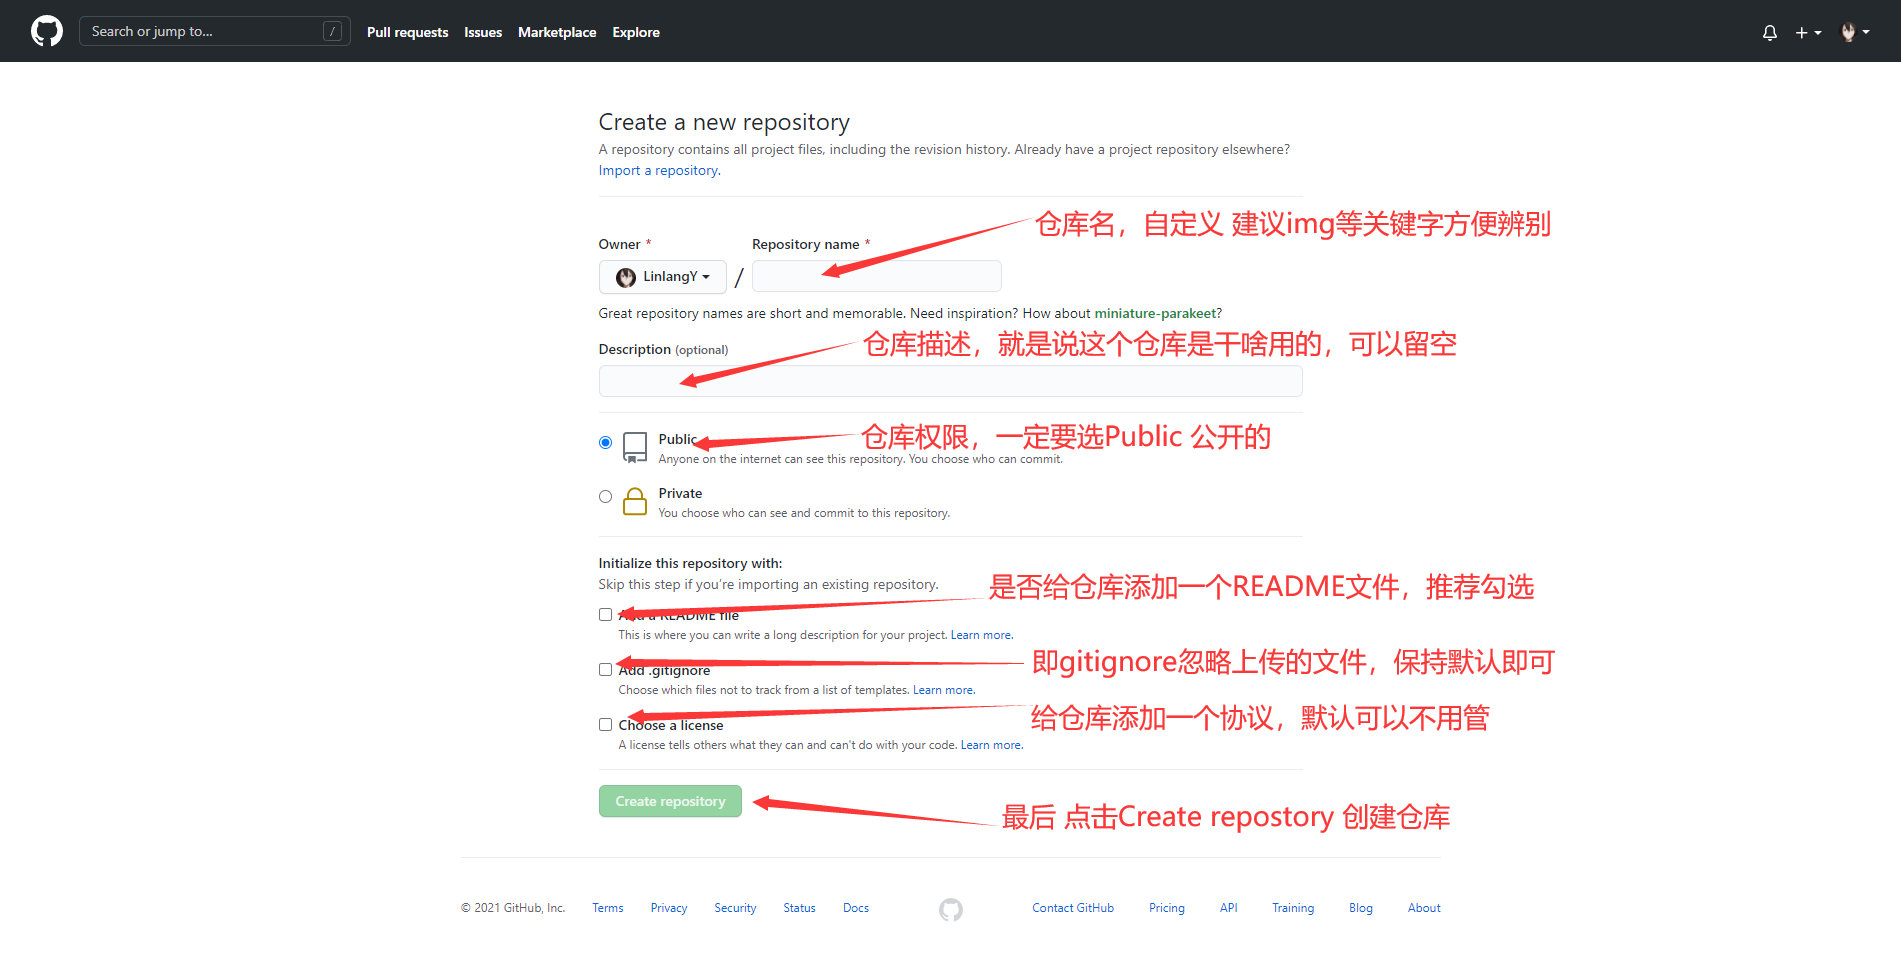This screenshot has width=1901, height=968.
Task: Expand the plus create-new menu
Action: (x=1808, y=32)
